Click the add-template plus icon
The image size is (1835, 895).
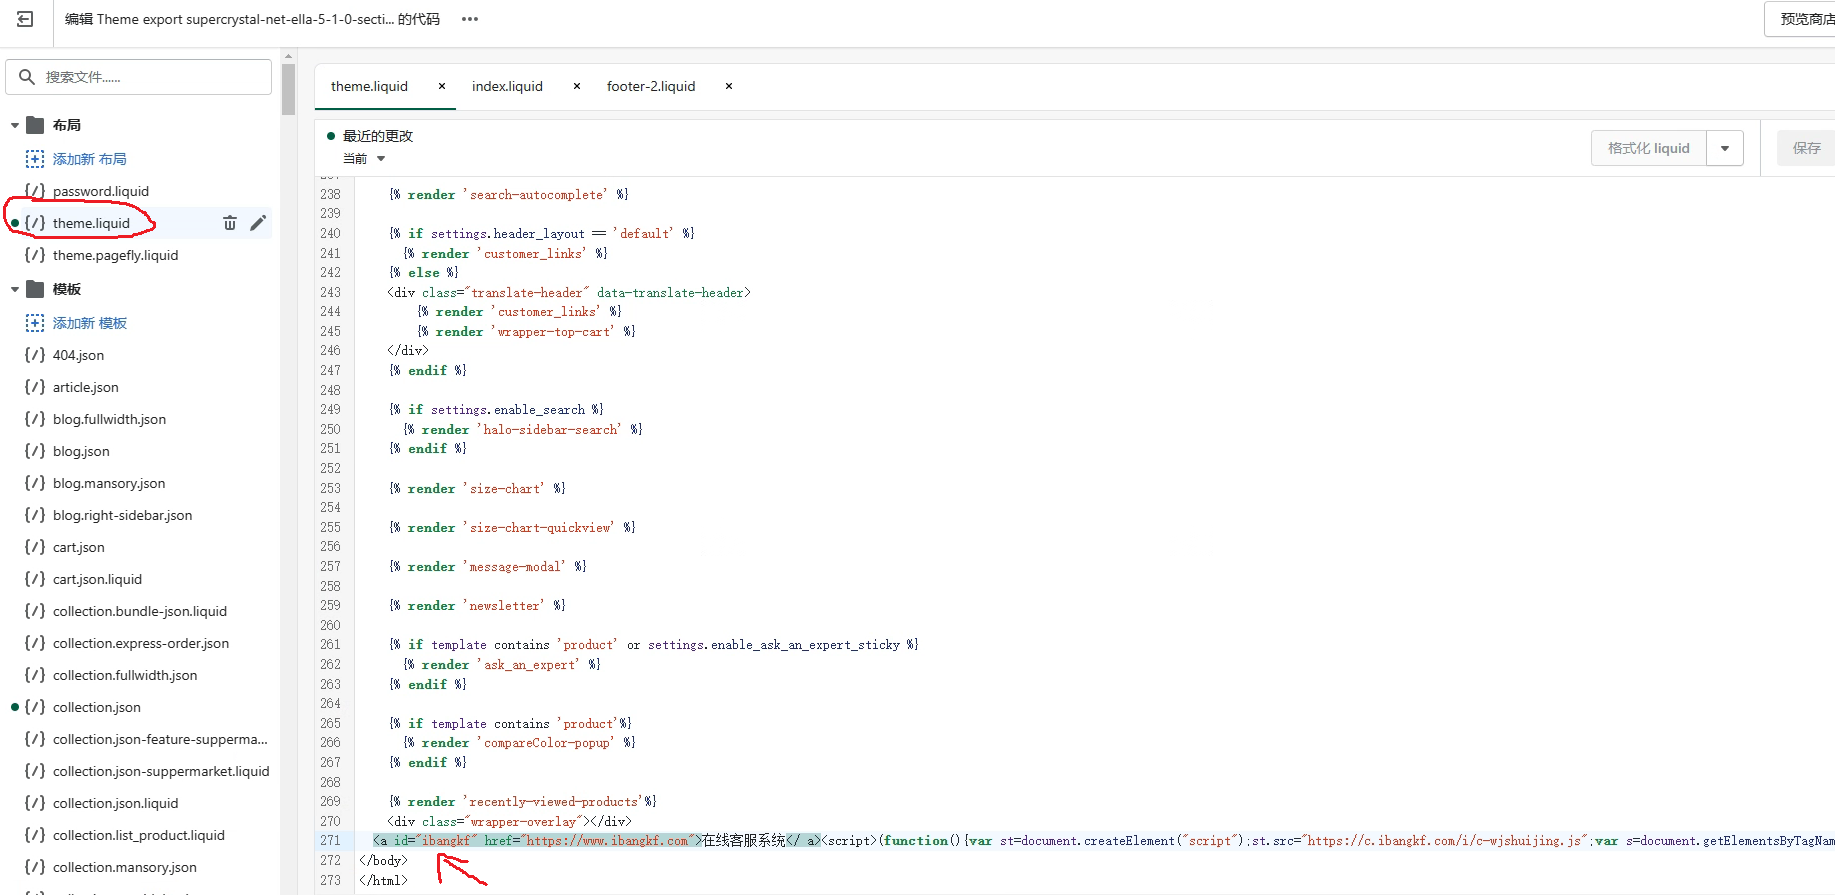(35, 323)
